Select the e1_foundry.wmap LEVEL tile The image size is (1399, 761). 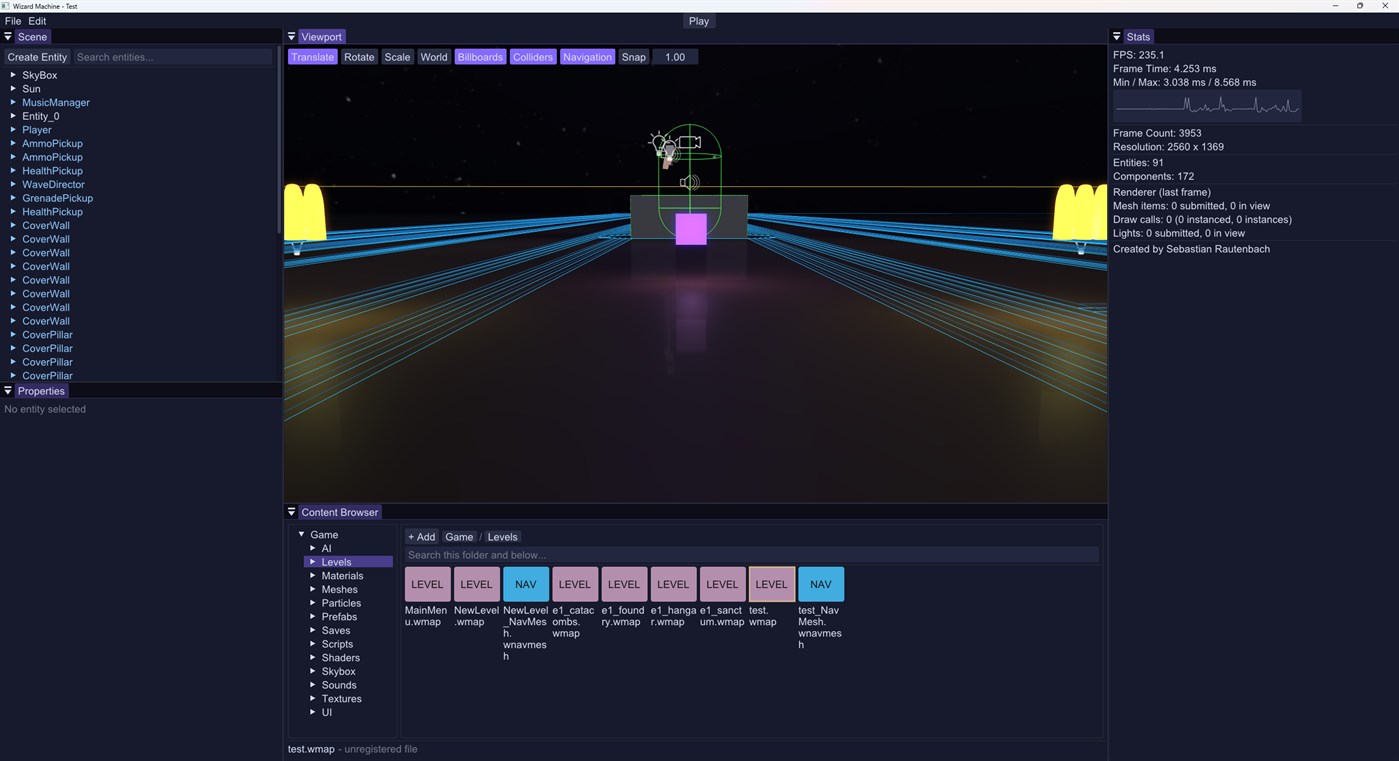point(623,584)
